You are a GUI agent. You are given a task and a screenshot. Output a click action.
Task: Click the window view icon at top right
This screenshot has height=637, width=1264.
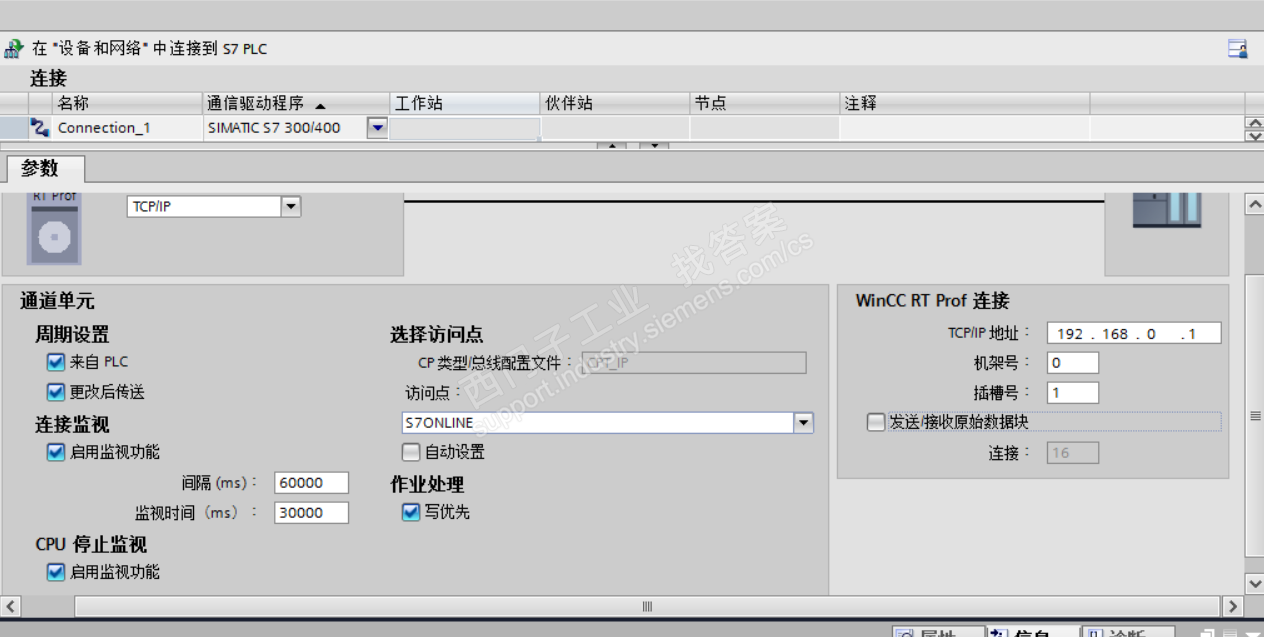point(1237,48)
